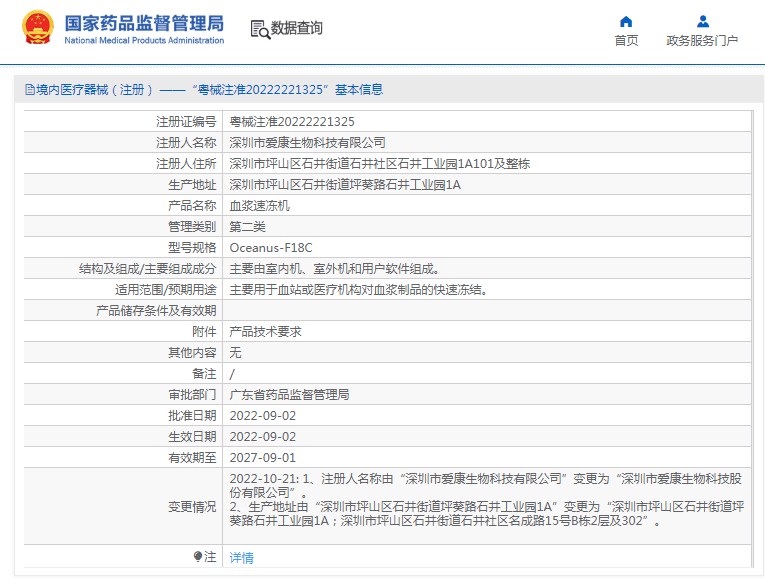Select approval department 广东省药品监督管理局
Viewport: 765px width, 579px height.
click(289, 394)
